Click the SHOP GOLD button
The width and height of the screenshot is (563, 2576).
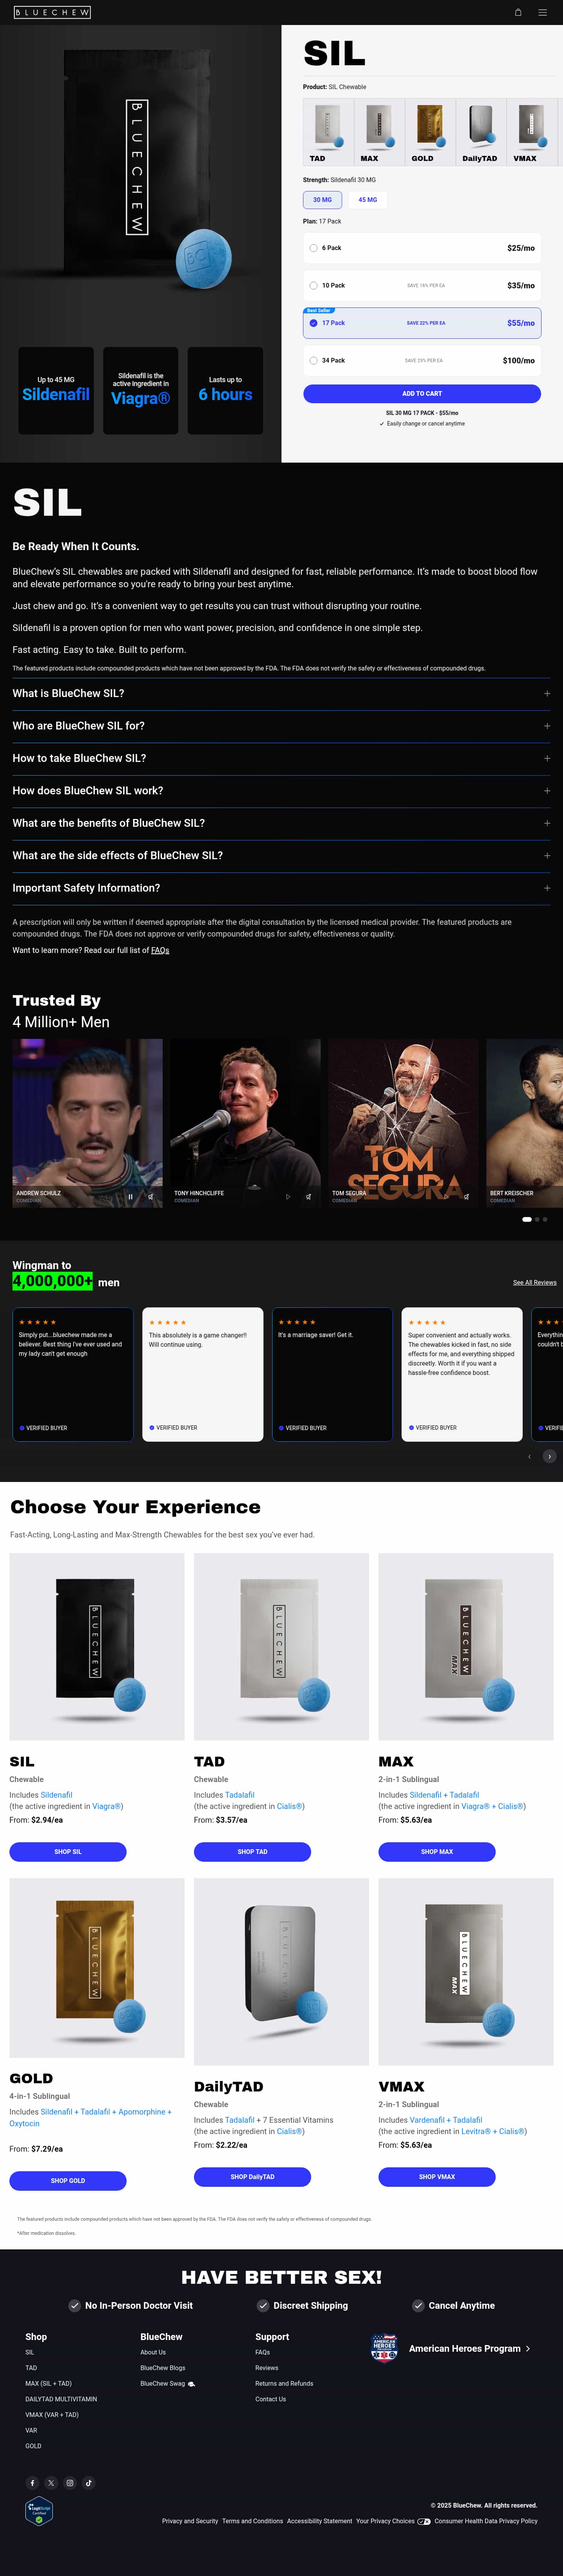pos(68,2181)
